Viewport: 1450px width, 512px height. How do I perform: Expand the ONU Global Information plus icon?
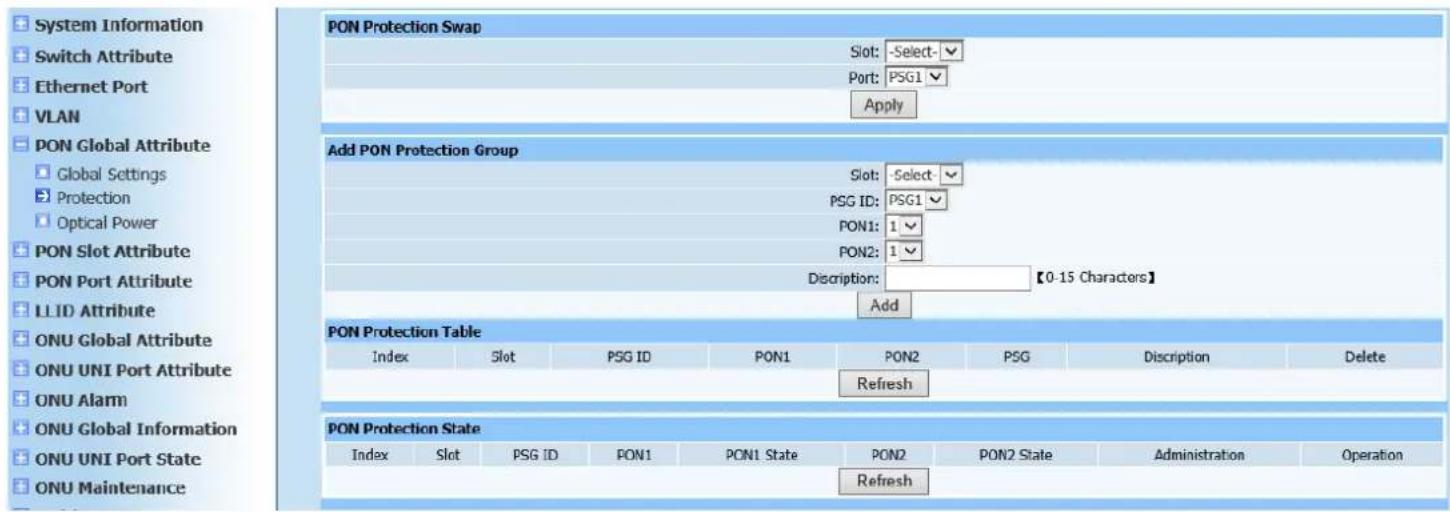click(x=21, y=429)
